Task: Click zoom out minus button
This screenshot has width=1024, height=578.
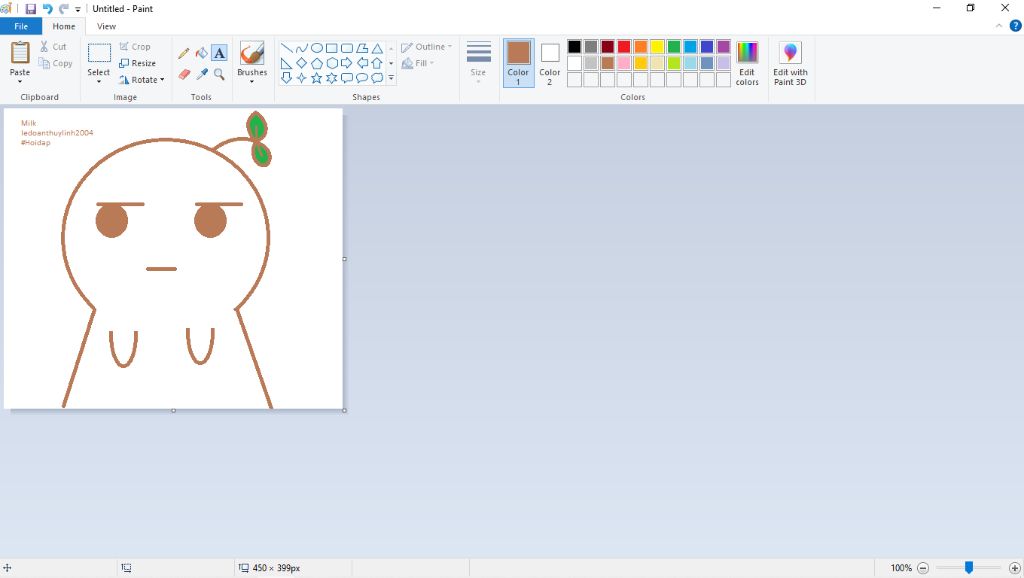Action: pyautogui.click(x=923, y=568)
